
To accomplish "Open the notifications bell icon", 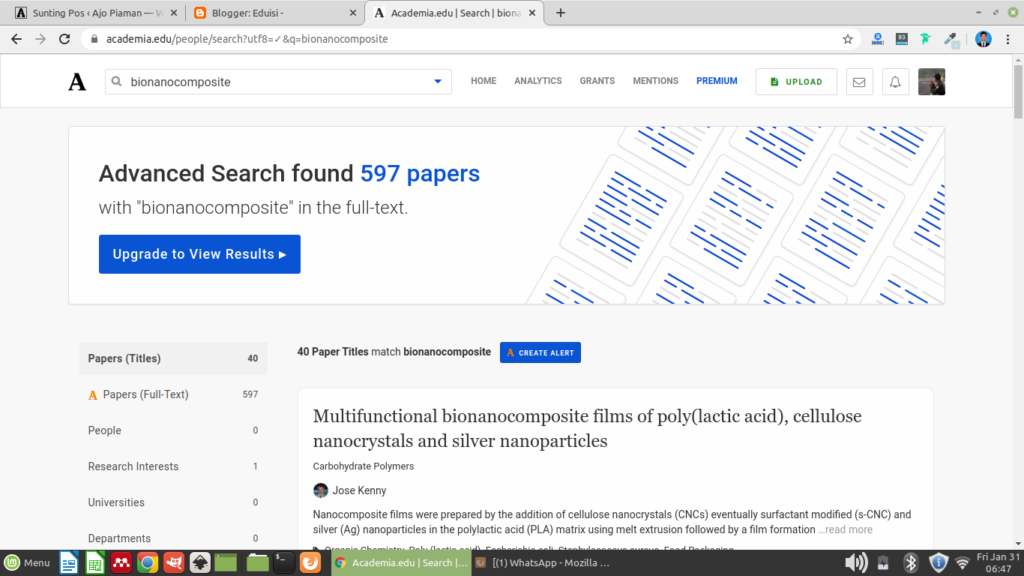I will click(895, 82).
